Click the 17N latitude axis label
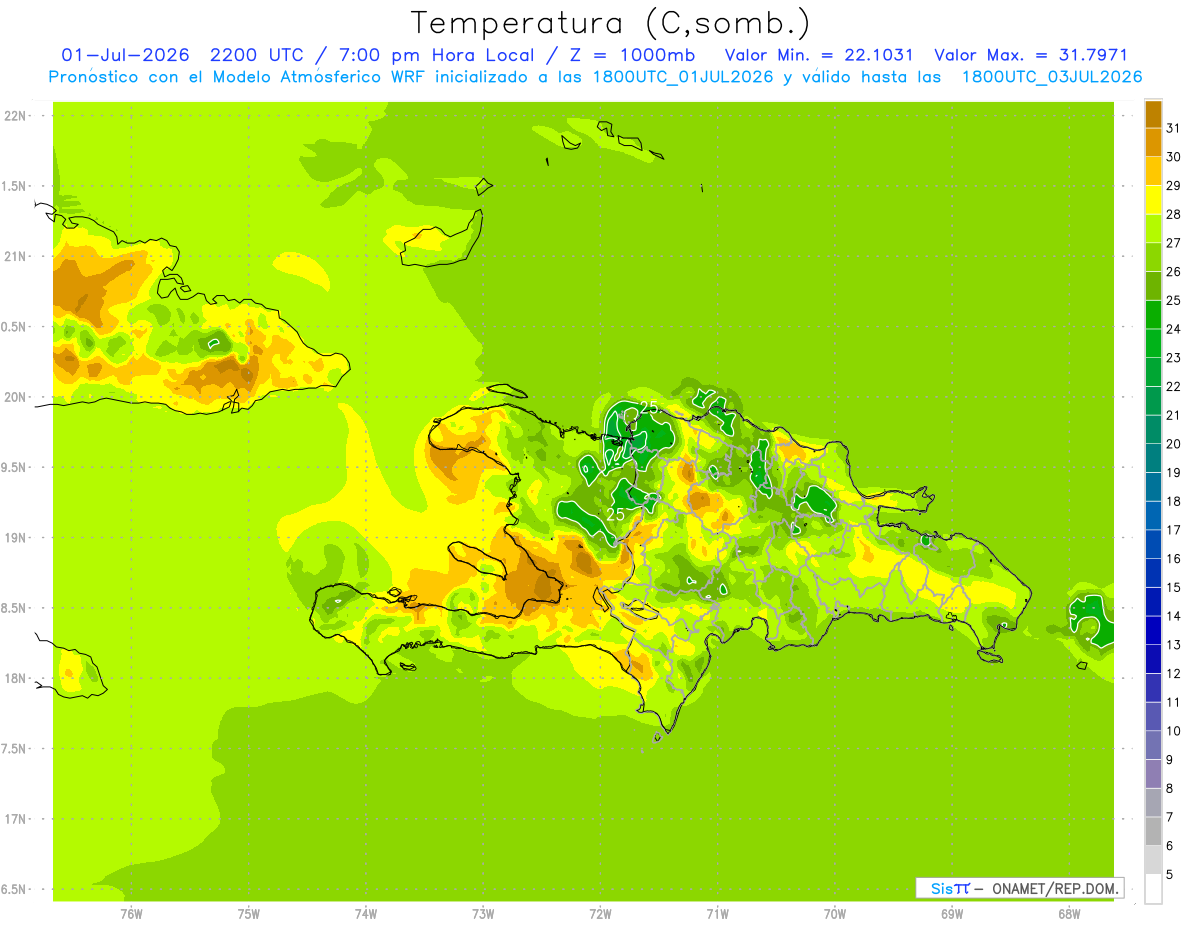This screenshot has height=927, width=1200. pyautogui.click(x=15, y=819)
